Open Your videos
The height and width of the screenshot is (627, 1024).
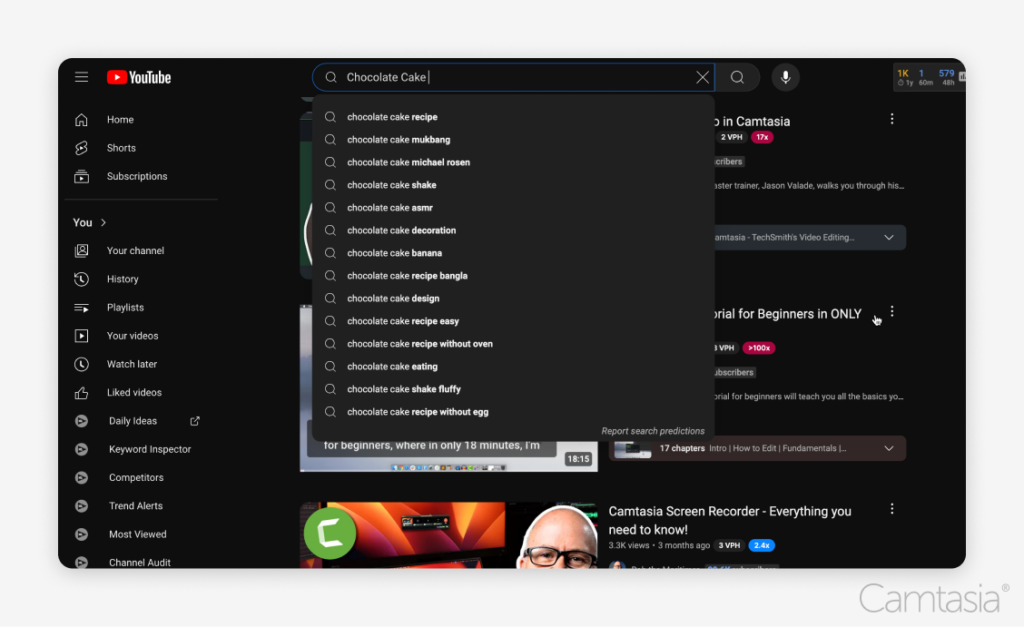click(x=132, y=336)
